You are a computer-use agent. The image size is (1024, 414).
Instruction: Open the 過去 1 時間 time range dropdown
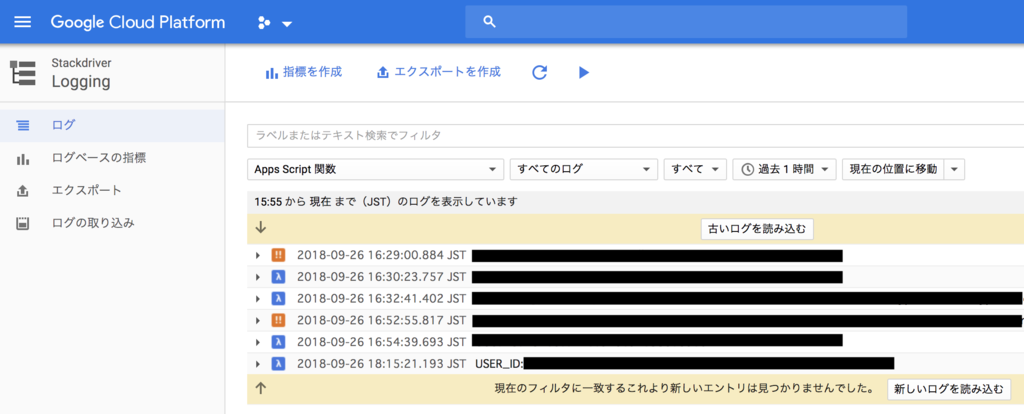click(784, 169)
